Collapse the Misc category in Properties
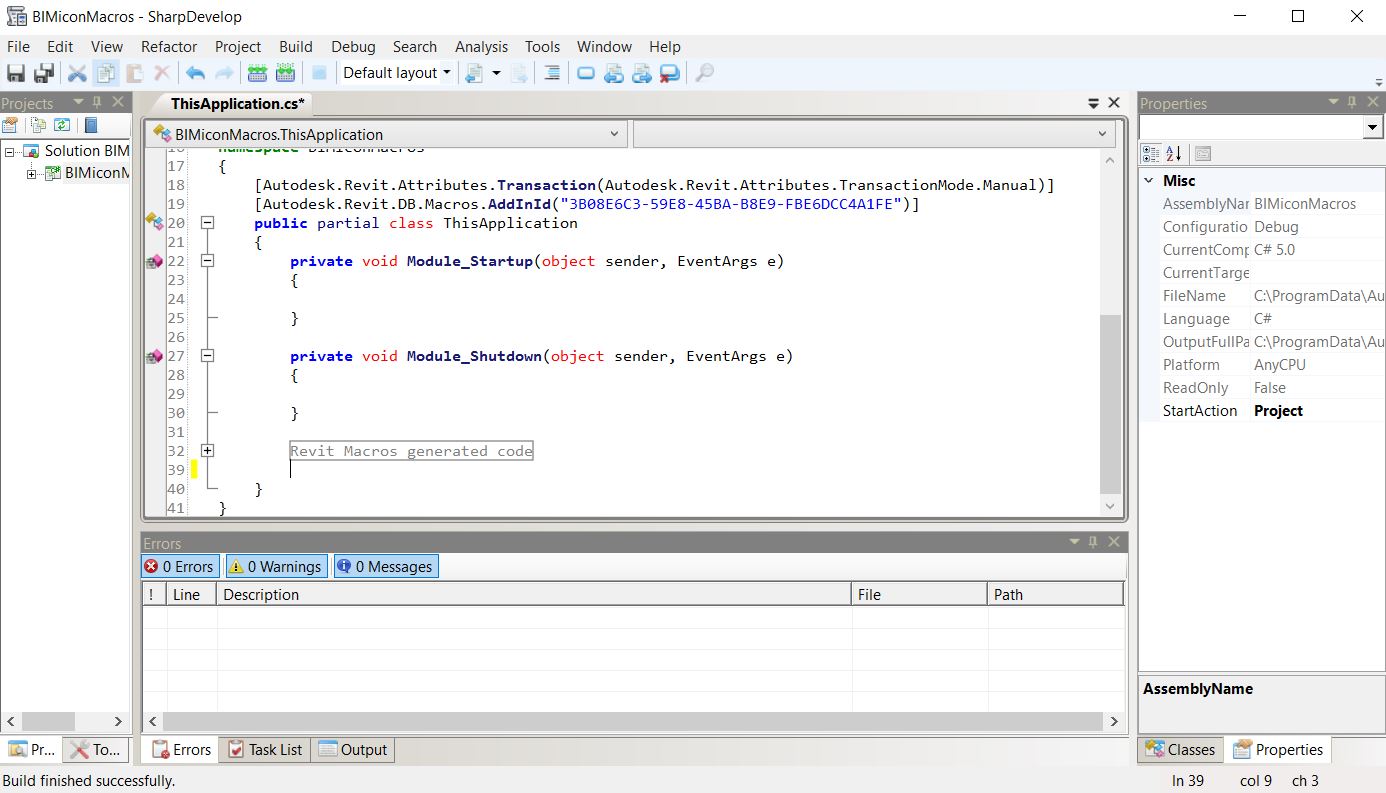 1148,180
